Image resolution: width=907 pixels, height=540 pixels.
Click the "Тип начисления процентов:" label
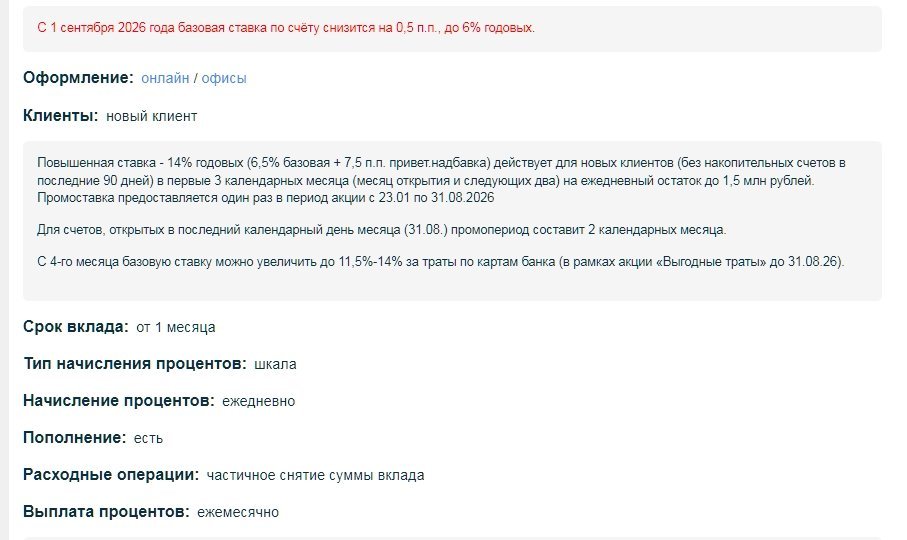click(x=135, y=364)
